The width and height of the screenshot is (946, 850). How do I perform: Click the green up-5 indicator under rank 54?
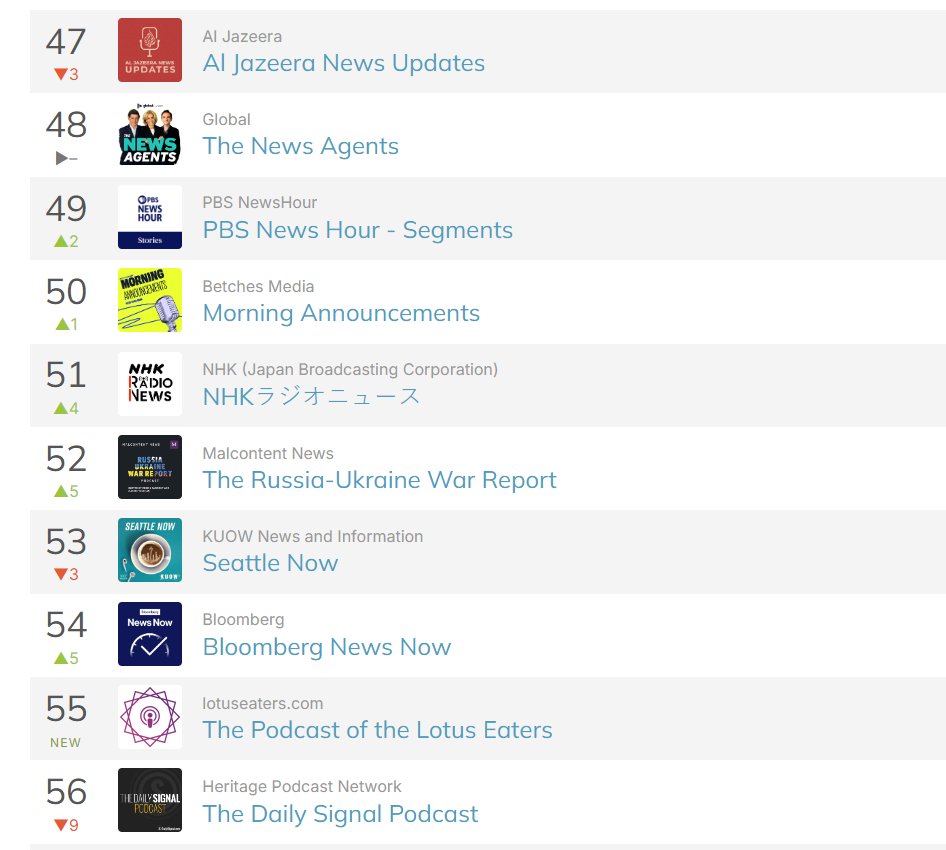click(x=66, y=658)
